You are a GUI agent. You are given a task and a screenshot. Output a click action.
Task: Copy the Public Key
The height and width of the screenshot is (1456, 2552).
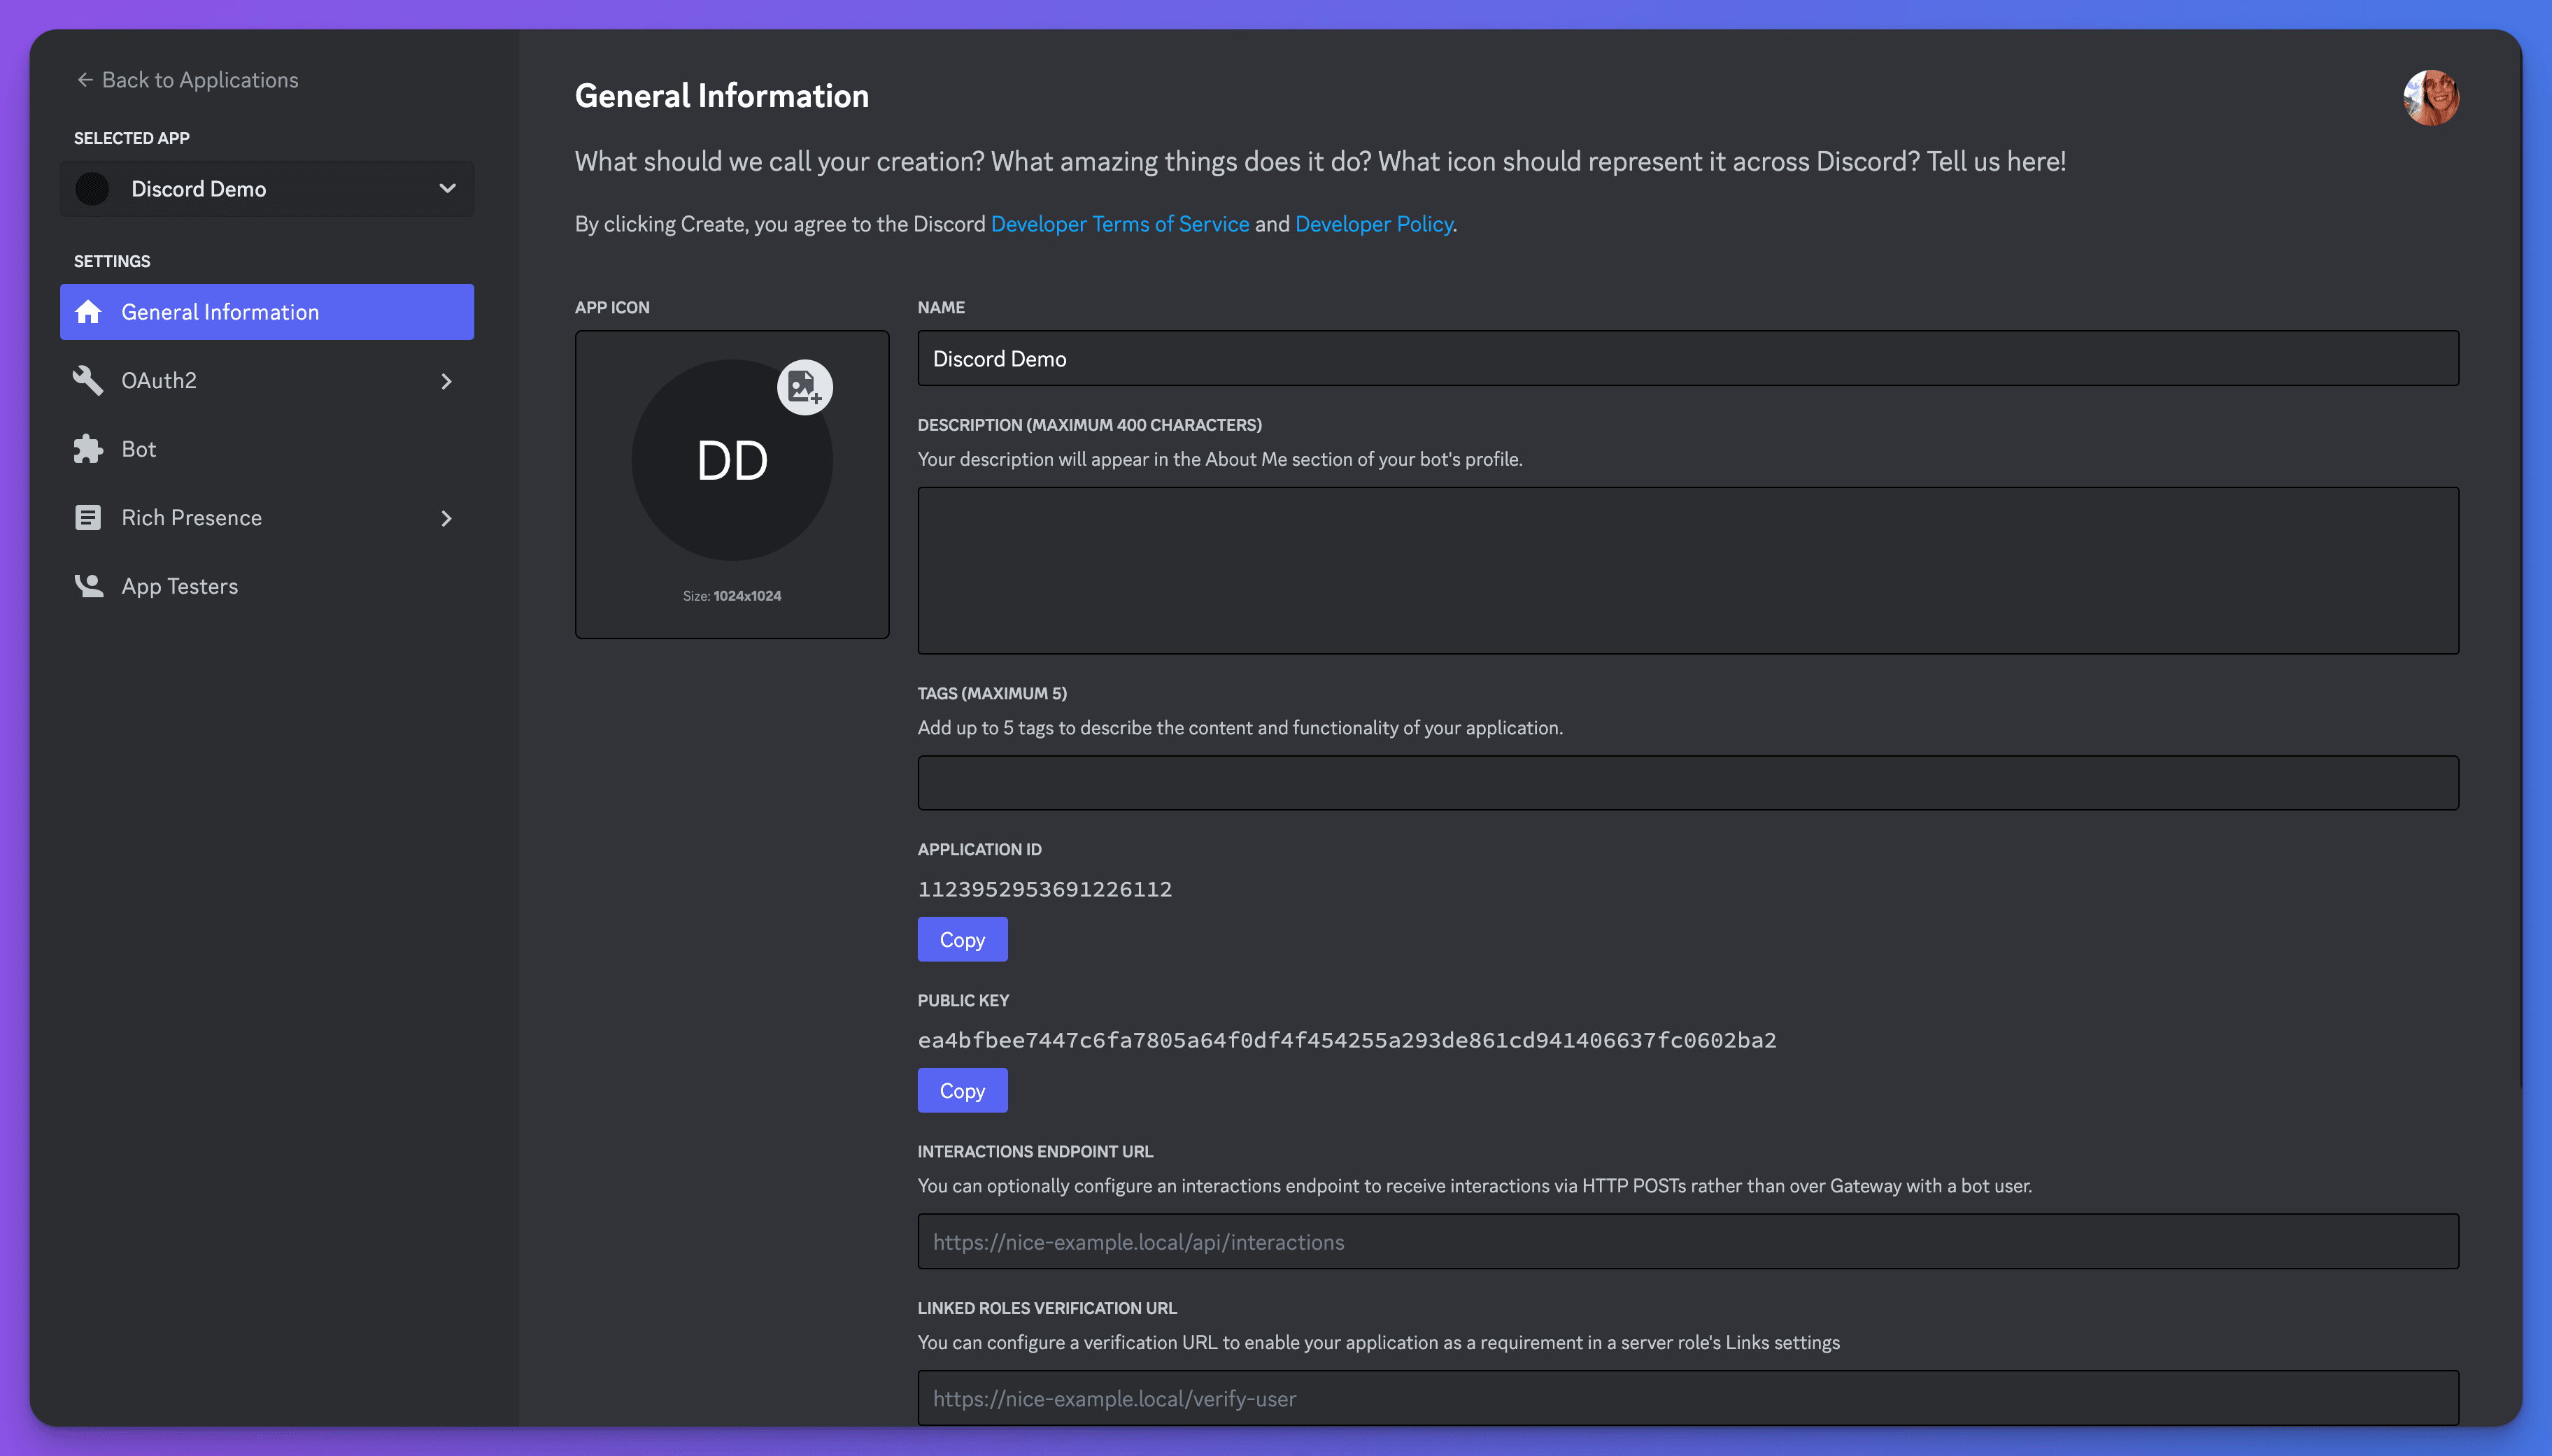click(962, 1090)
